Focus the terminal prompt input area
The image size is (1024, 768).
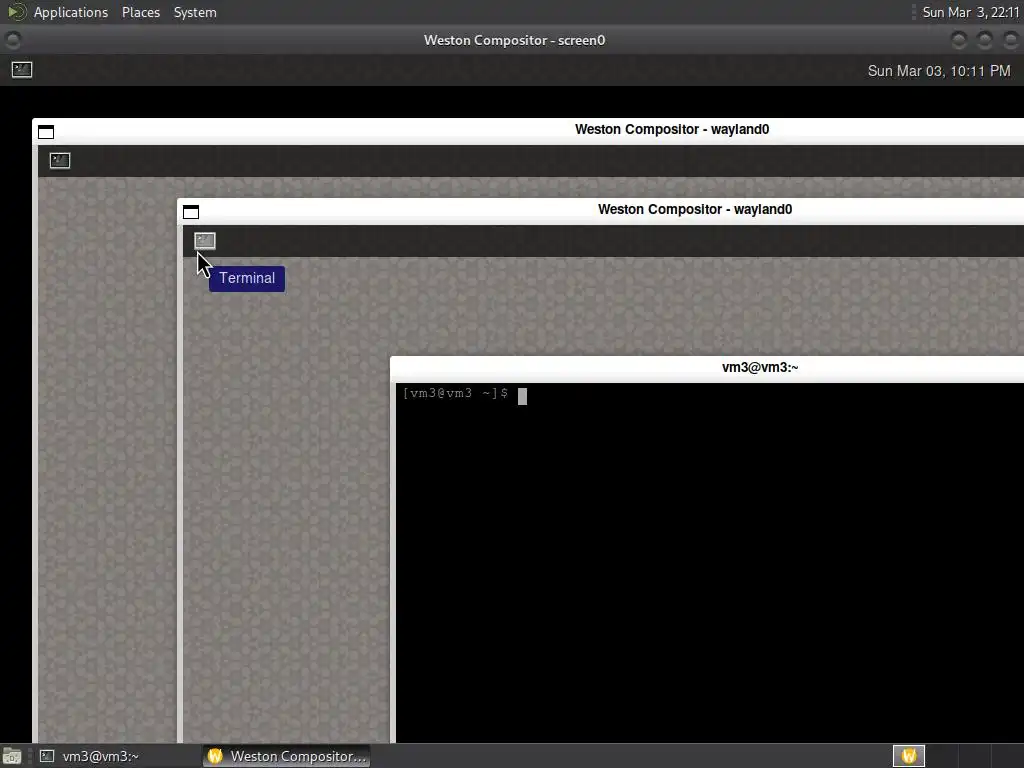pos(709,562)
